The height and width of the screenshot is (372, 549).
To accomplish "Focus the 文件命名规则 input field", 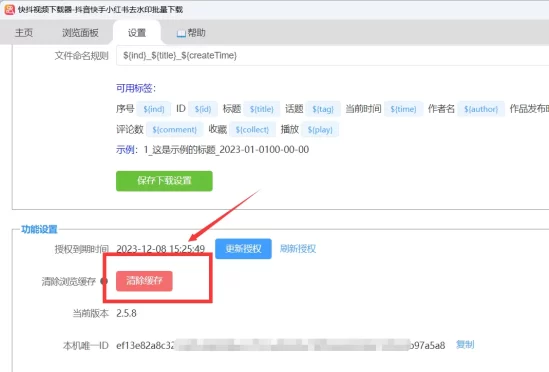I will 332,55.
